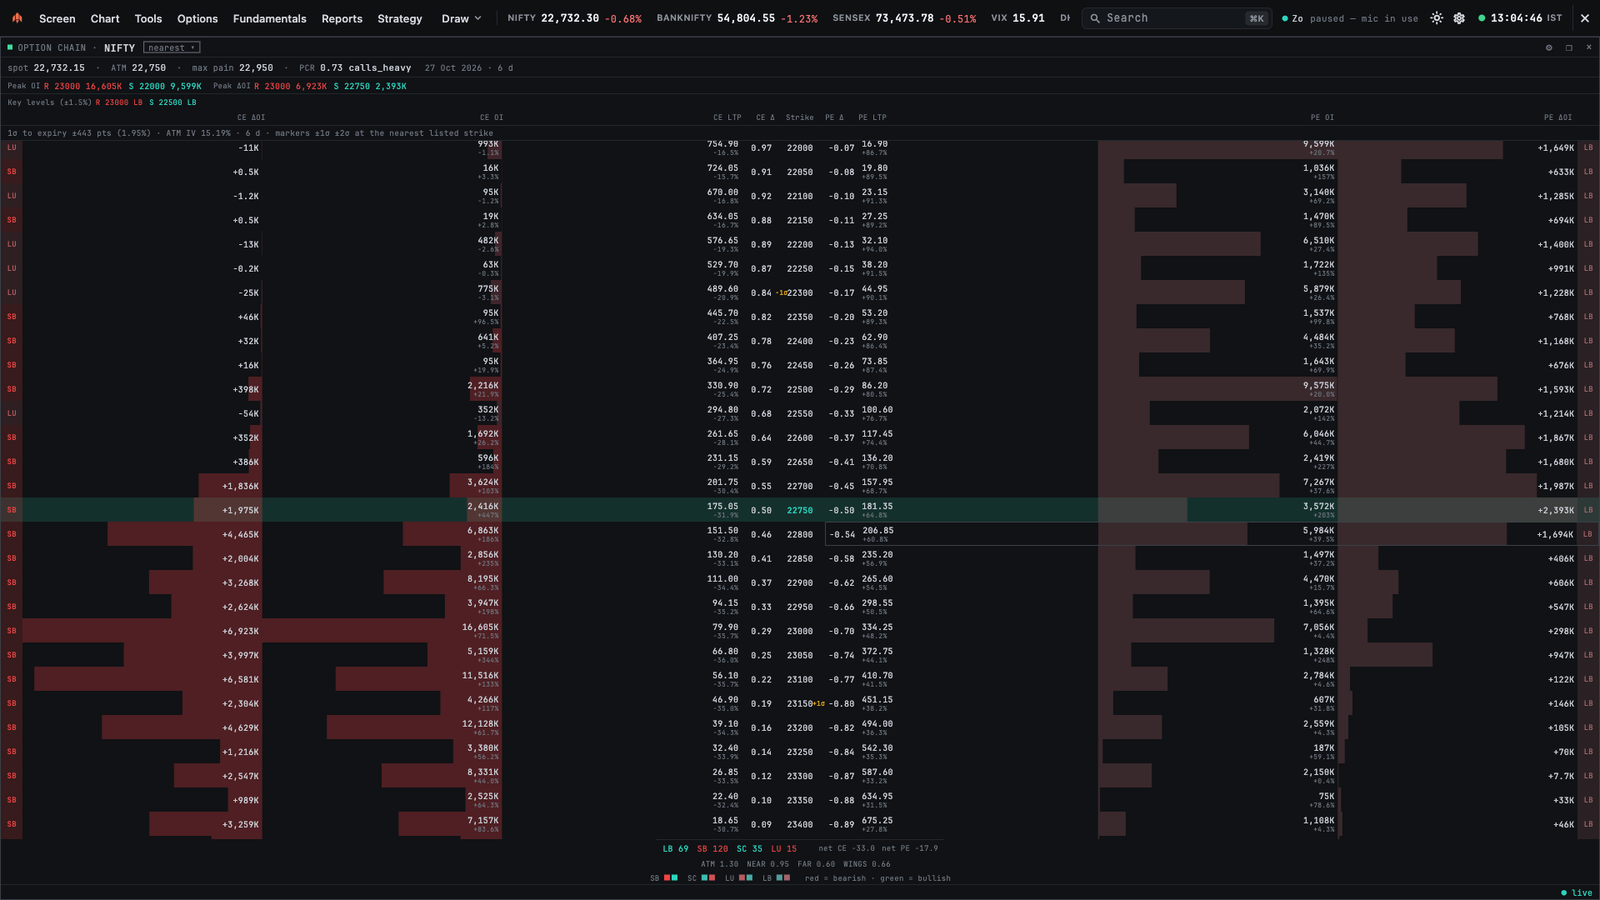Image resolution: width=1600 pixels, height=900 pixels.
Task: Select the ATM strike 22750 row
Action: [800, 510]
